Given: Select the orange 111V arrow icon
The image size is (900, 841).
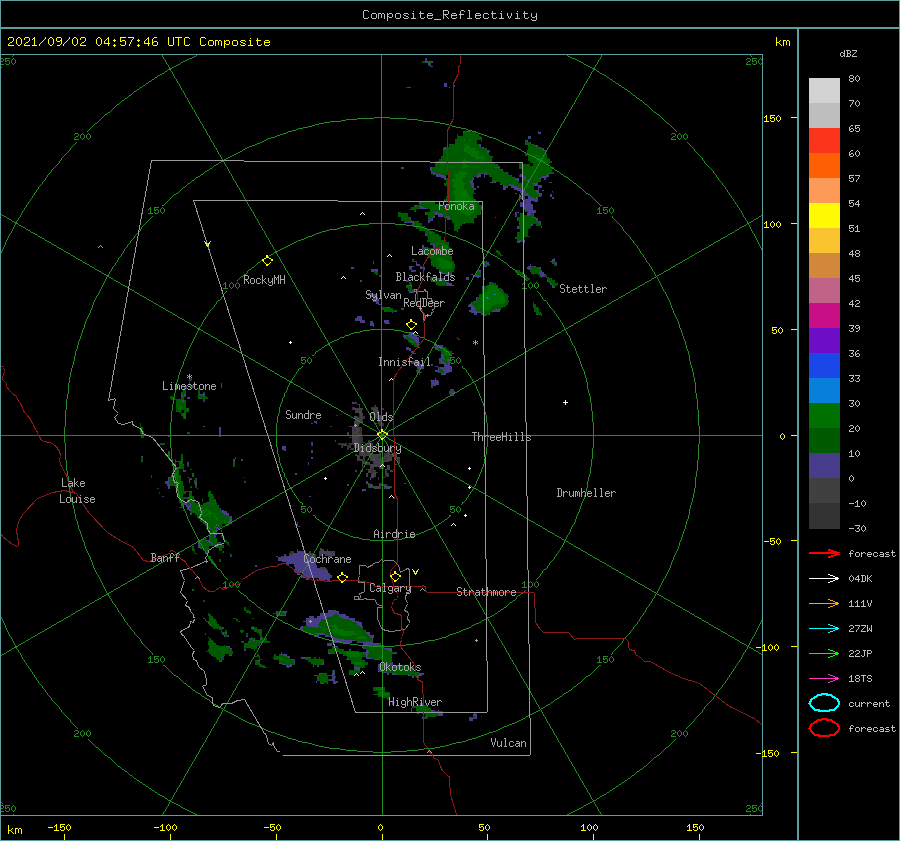Looking at the screenshot, I should click(x=824, y=603).
